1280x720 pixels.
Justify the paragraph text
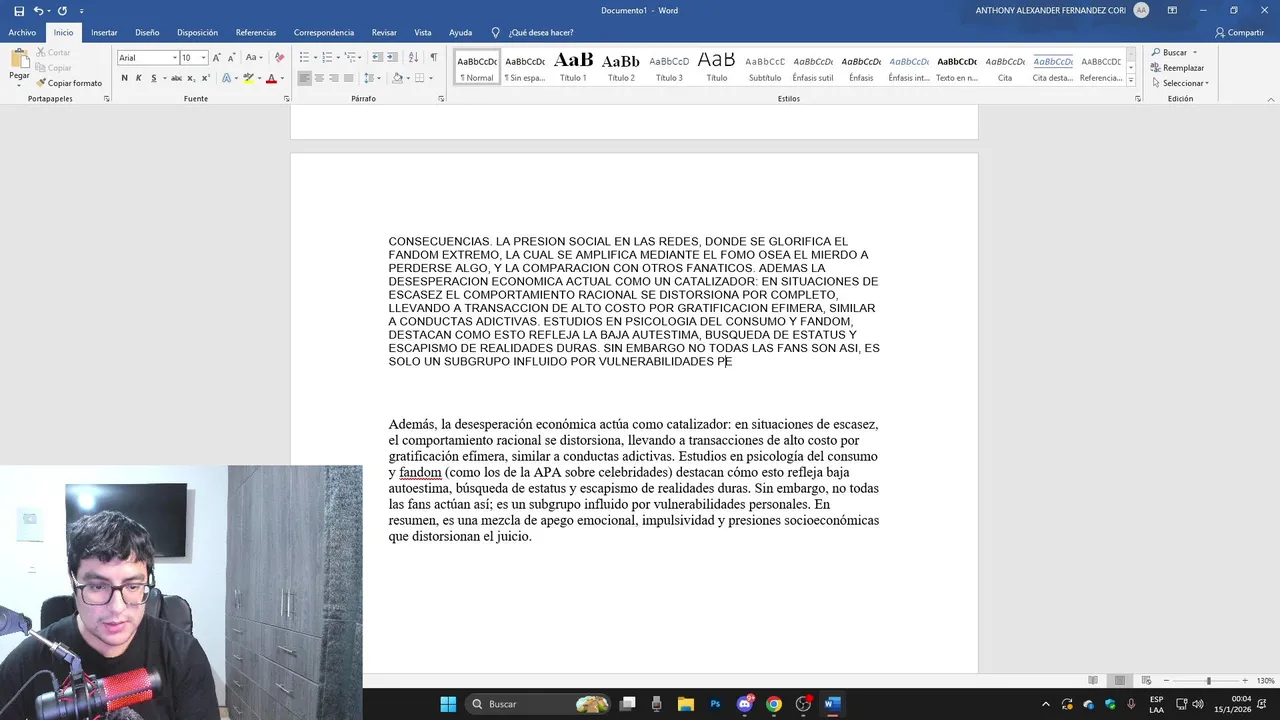(348, 78)
